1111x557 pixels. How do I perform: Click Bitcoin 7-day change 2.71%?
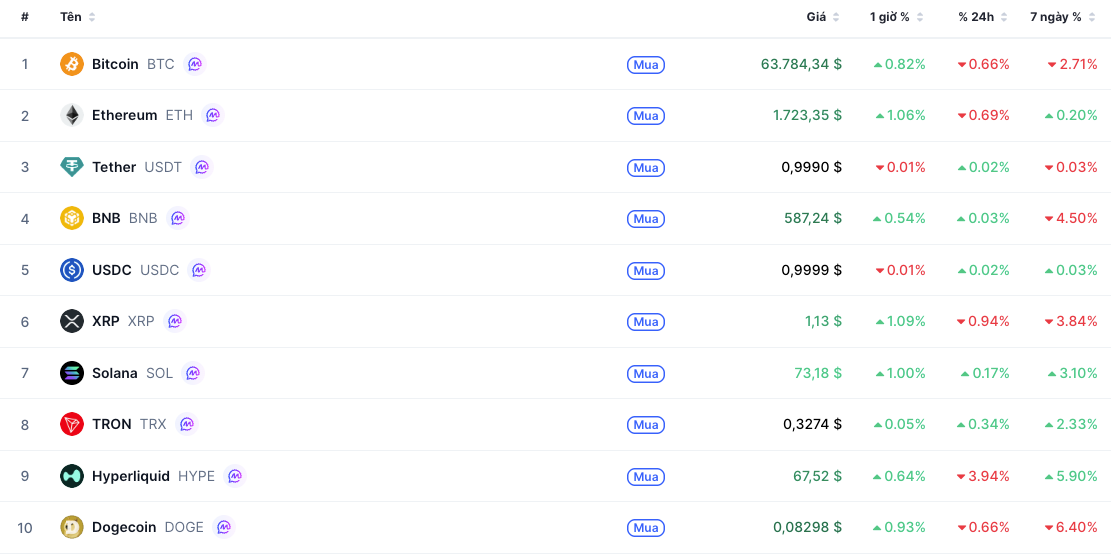[1072, 64]
